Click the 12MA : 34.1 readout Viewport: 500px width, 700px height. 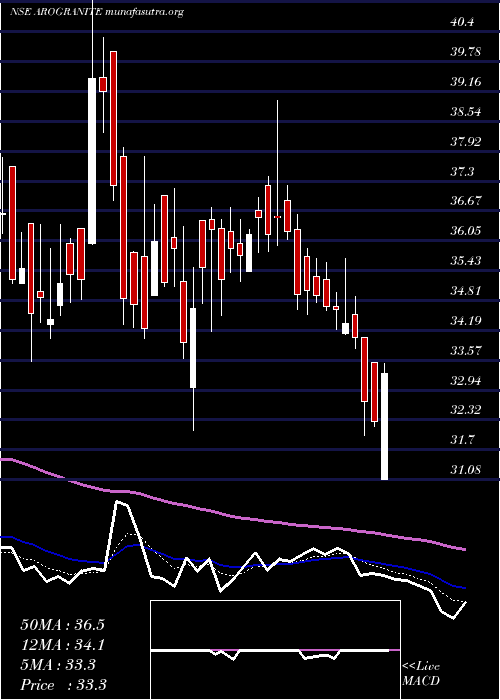pyautogui.click(x=62, y=645)
